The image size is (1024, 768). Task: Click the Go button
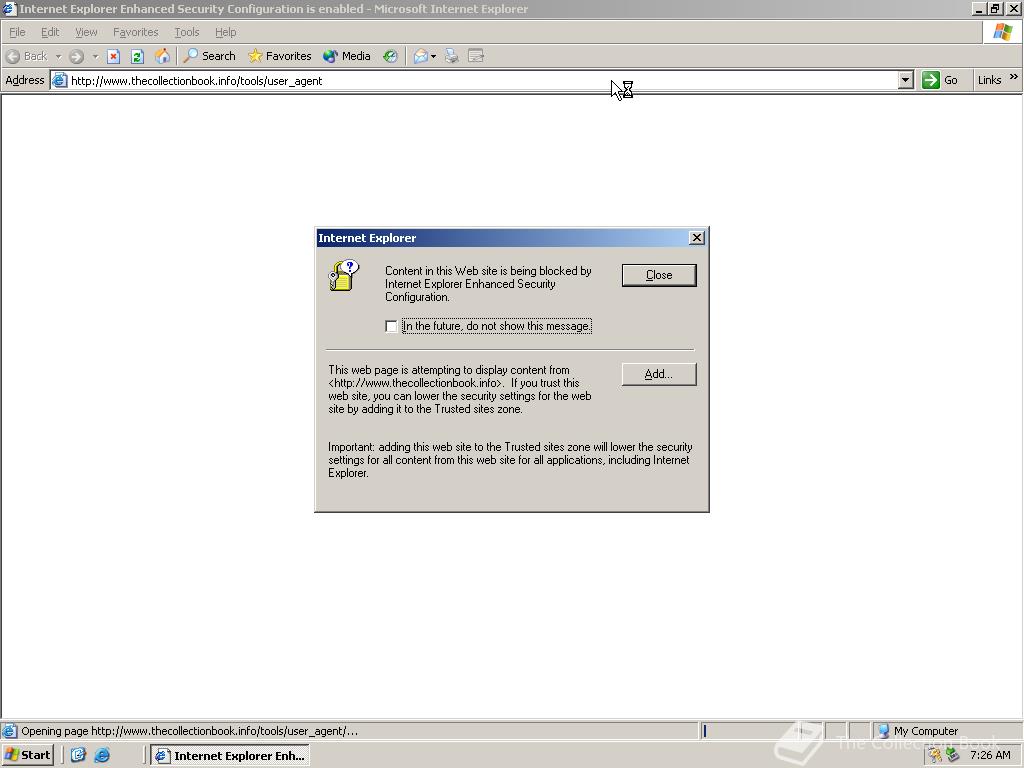click(x=940, y=80)
